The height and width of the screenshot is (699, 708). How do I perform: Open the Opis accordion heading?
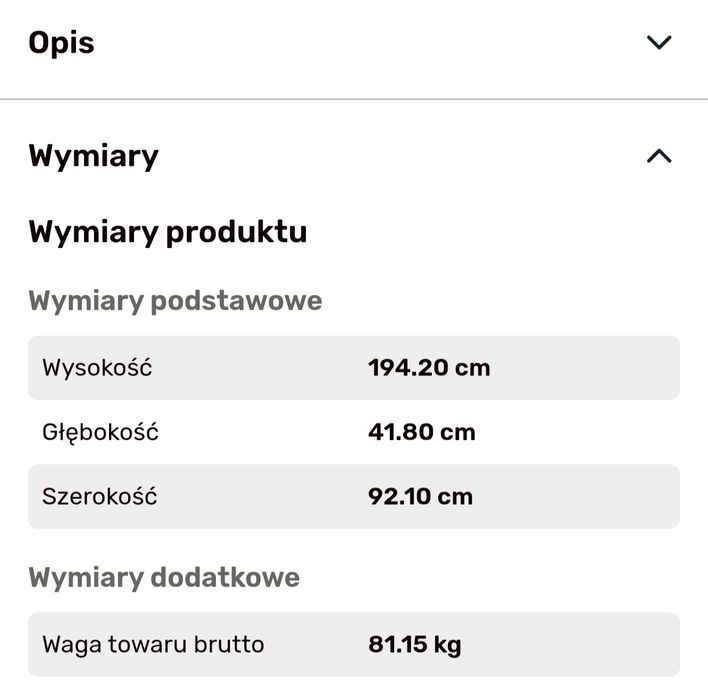point(62,43)
